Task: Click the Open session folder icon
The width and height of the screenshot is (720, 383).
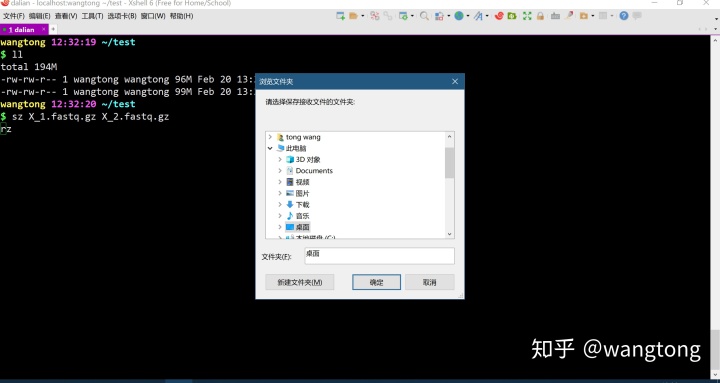Action: 353,16
